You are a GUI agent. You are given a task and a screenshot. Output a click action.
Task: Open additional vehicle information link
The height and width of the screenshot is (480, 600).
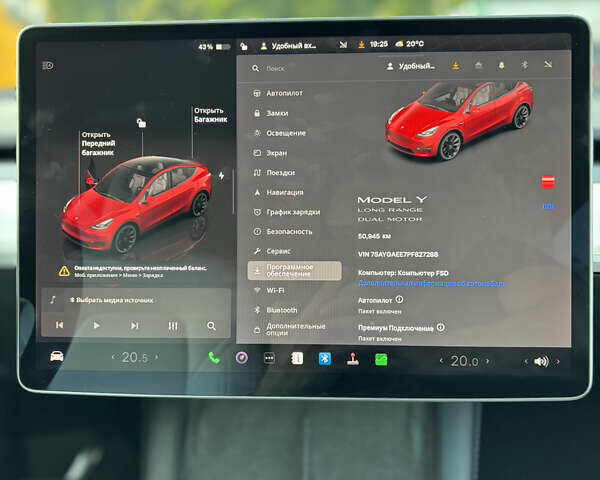[432, 284]
